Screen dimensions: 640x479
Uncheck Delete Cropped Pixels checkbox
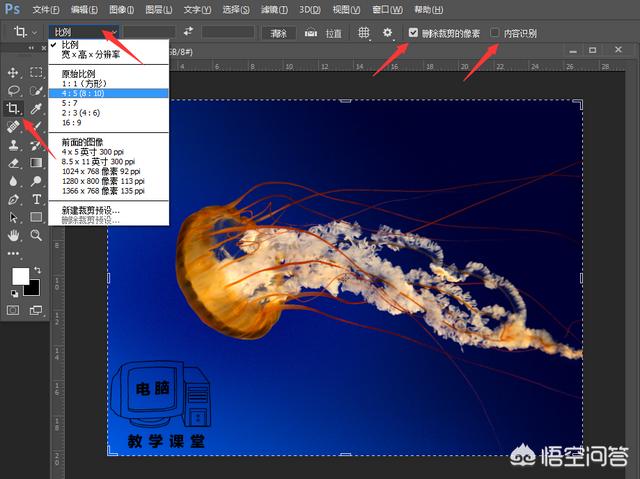pos(413,32)
